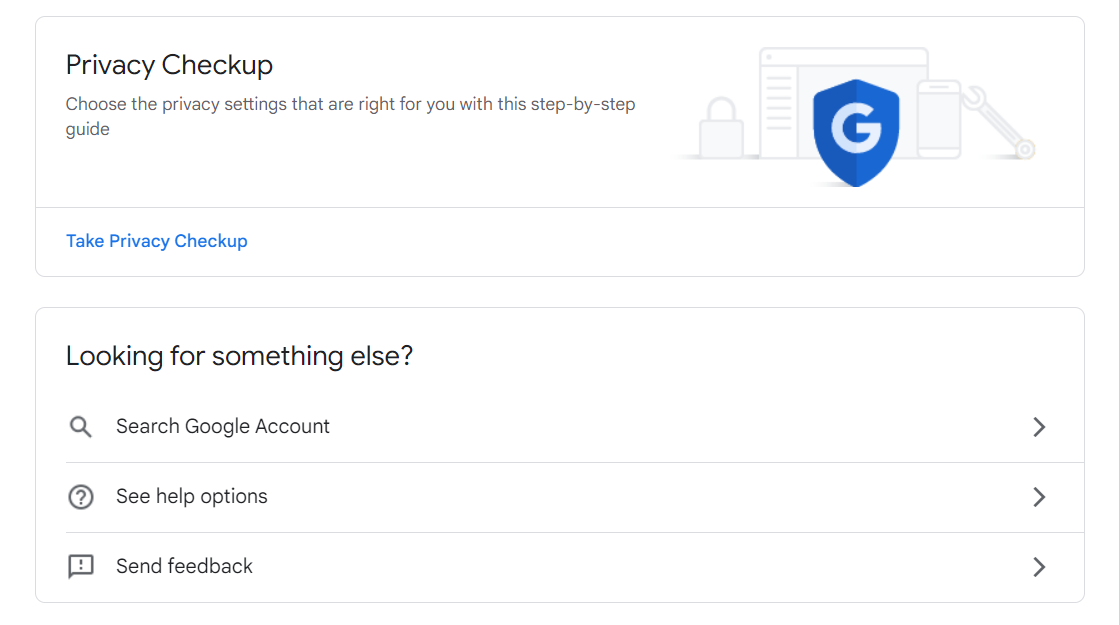The image size is (1119, 625).
Task: Open the Take Privacy Checkup link
Action: tap(157, 241)
